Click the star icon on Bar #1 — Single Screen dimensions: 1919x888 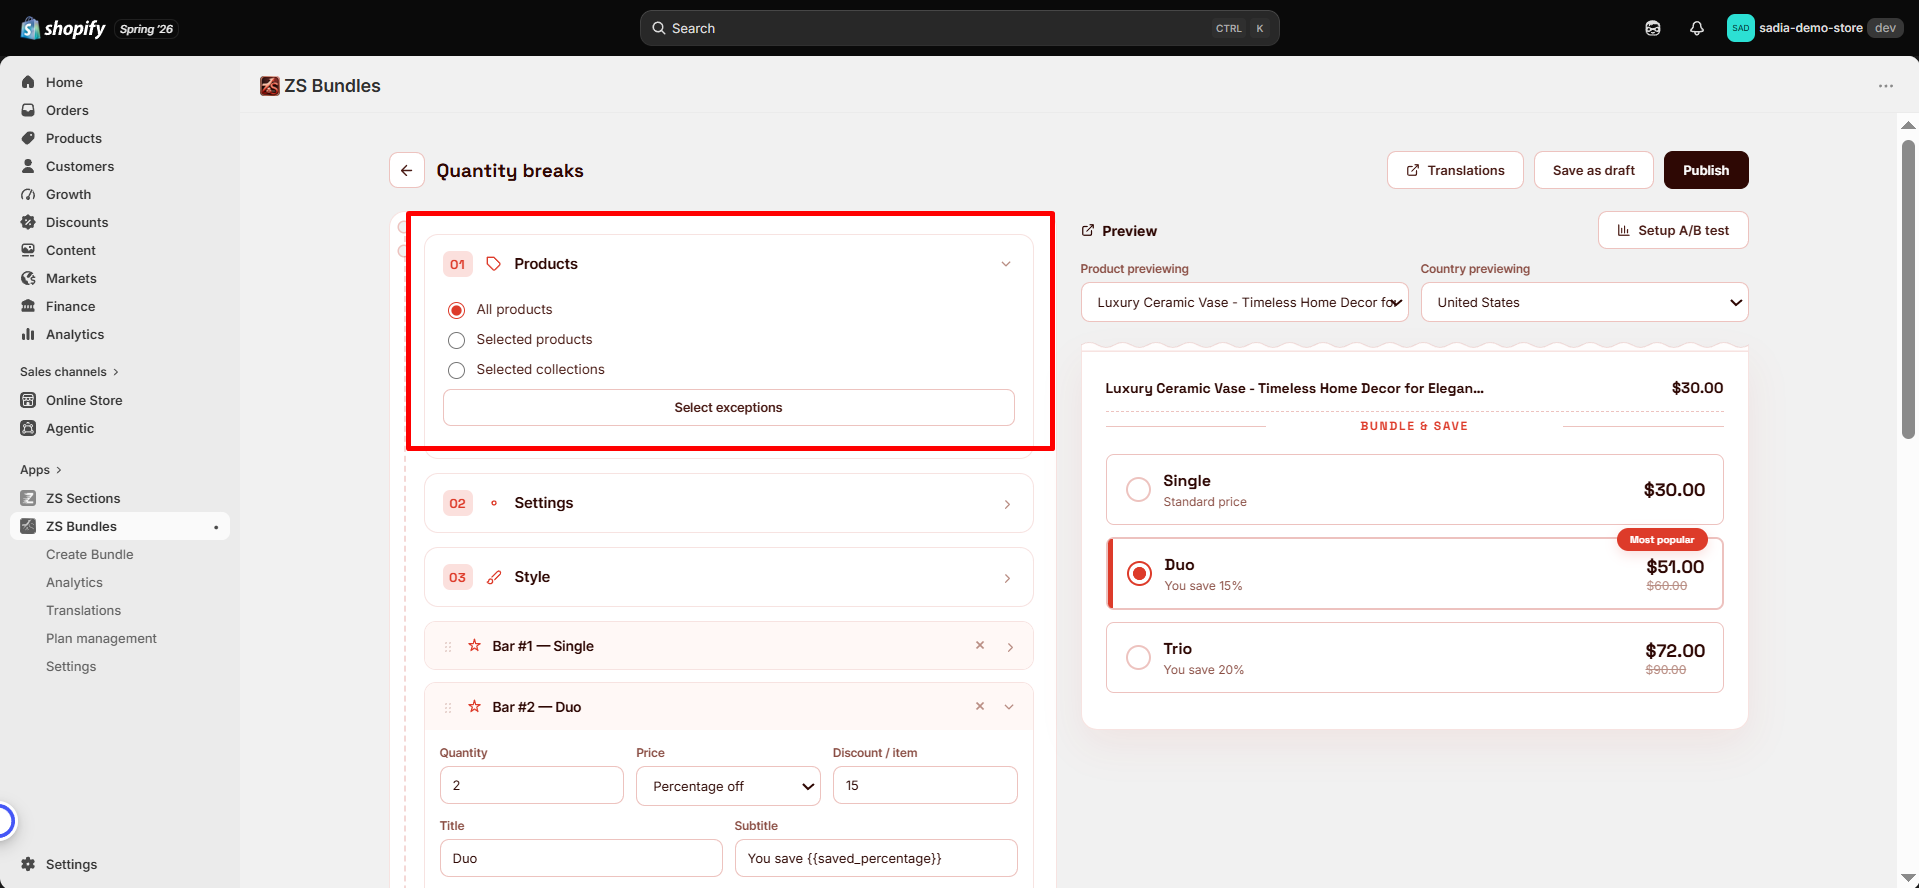475,646
